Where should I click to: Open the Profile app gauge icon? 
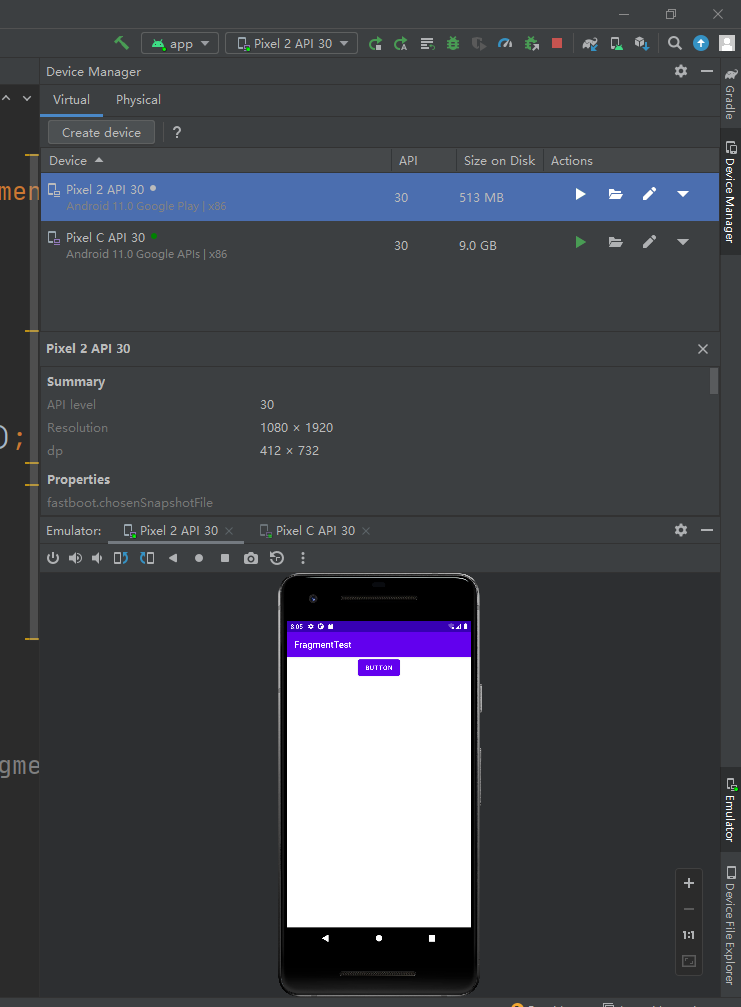pyautogui.click(x=505, y=43)
